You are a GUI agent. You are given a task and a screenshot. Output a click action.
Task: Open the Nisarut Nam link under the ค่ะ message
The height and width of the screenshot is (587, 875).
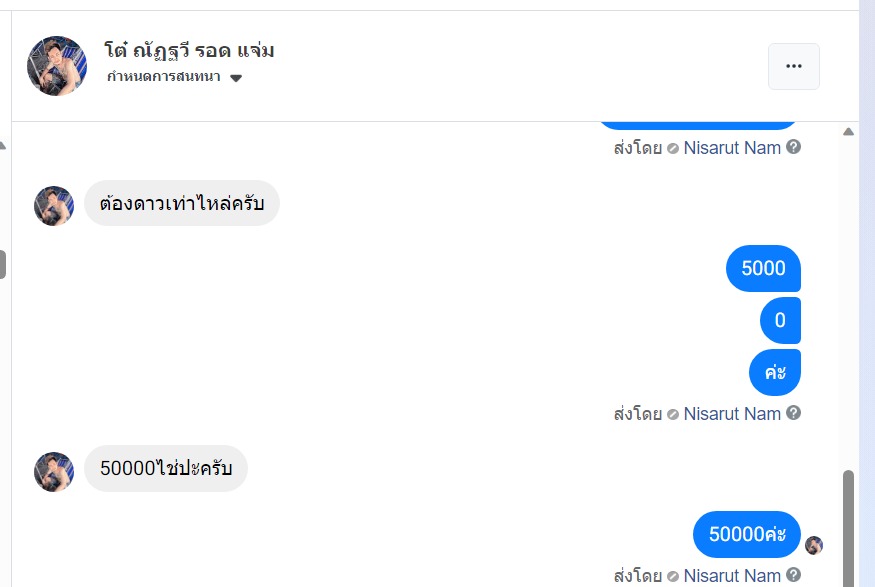tap(732, 413)
